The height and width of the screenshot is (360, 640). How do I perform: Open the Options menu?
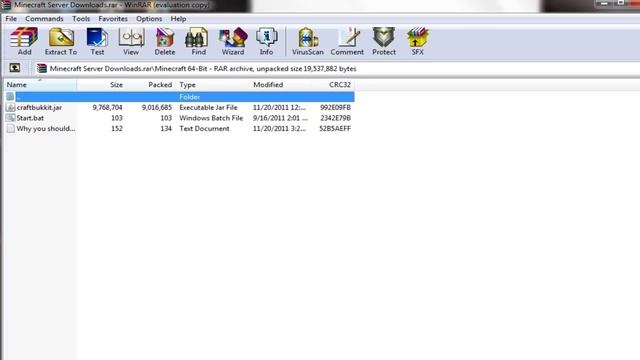click(x=149, y=19)
